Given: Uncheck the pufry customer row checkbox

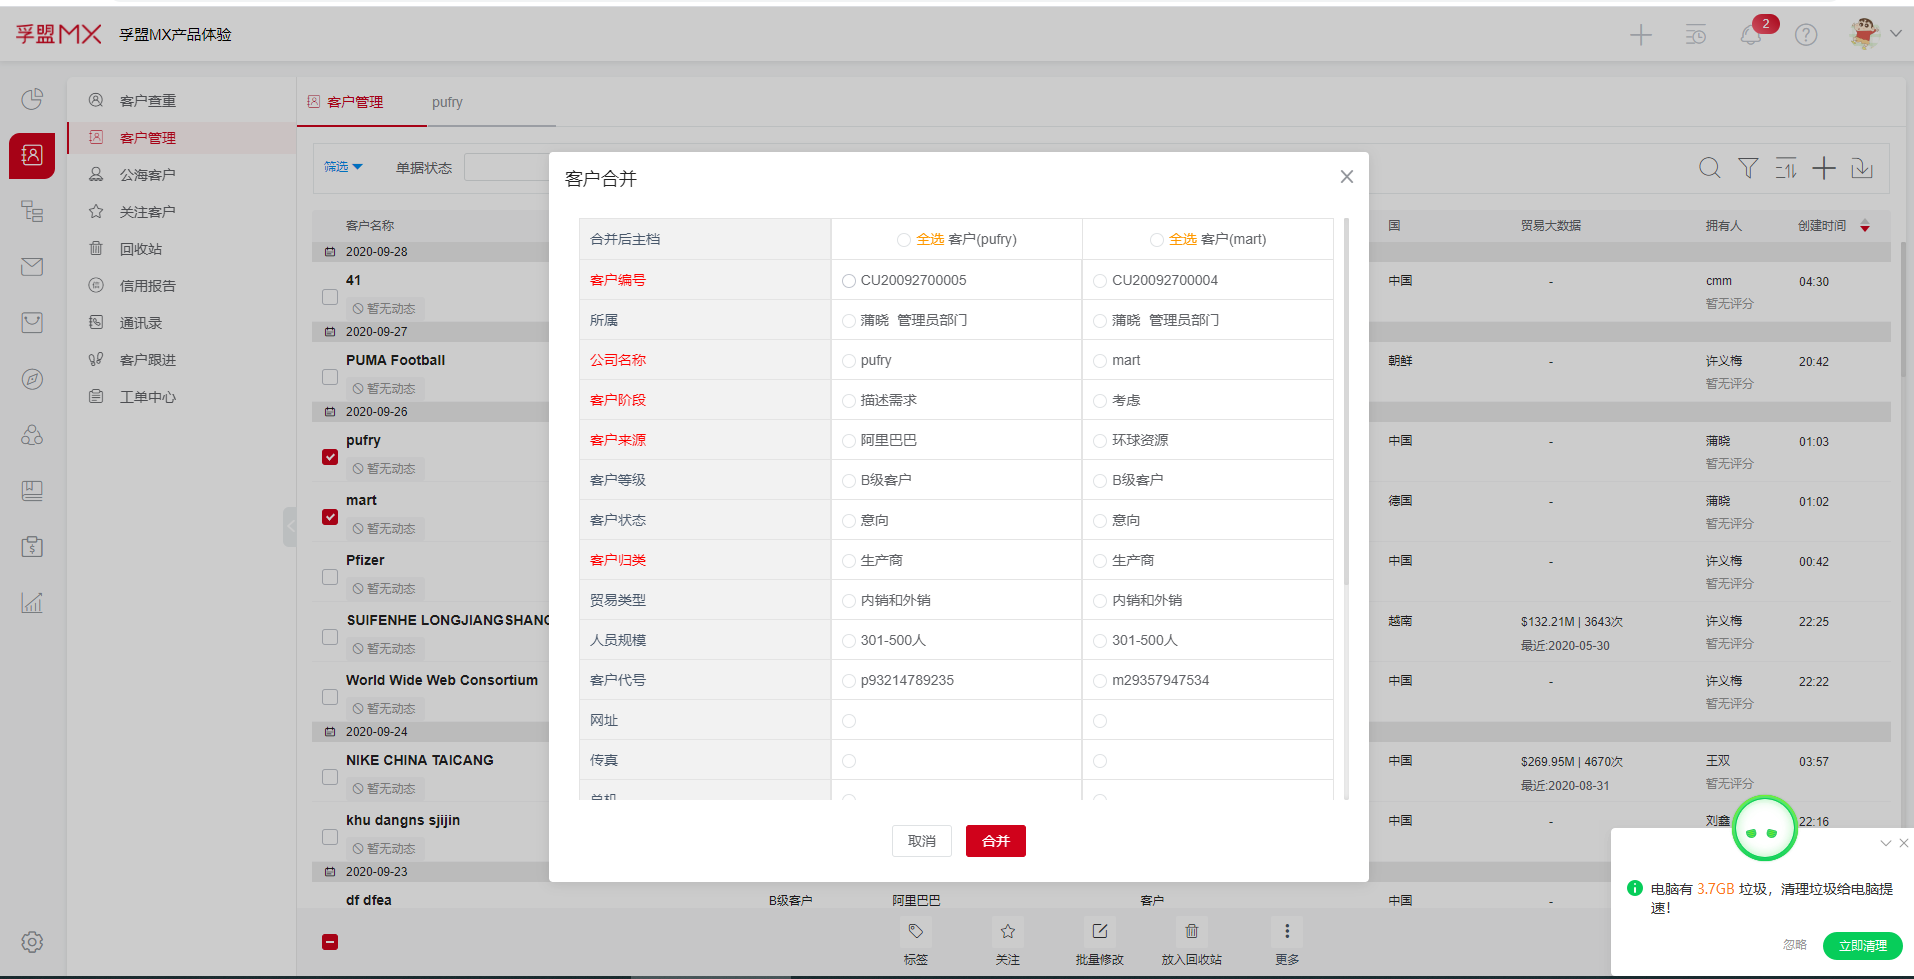Looking at the screenshot, I should (x=330, y=457).
